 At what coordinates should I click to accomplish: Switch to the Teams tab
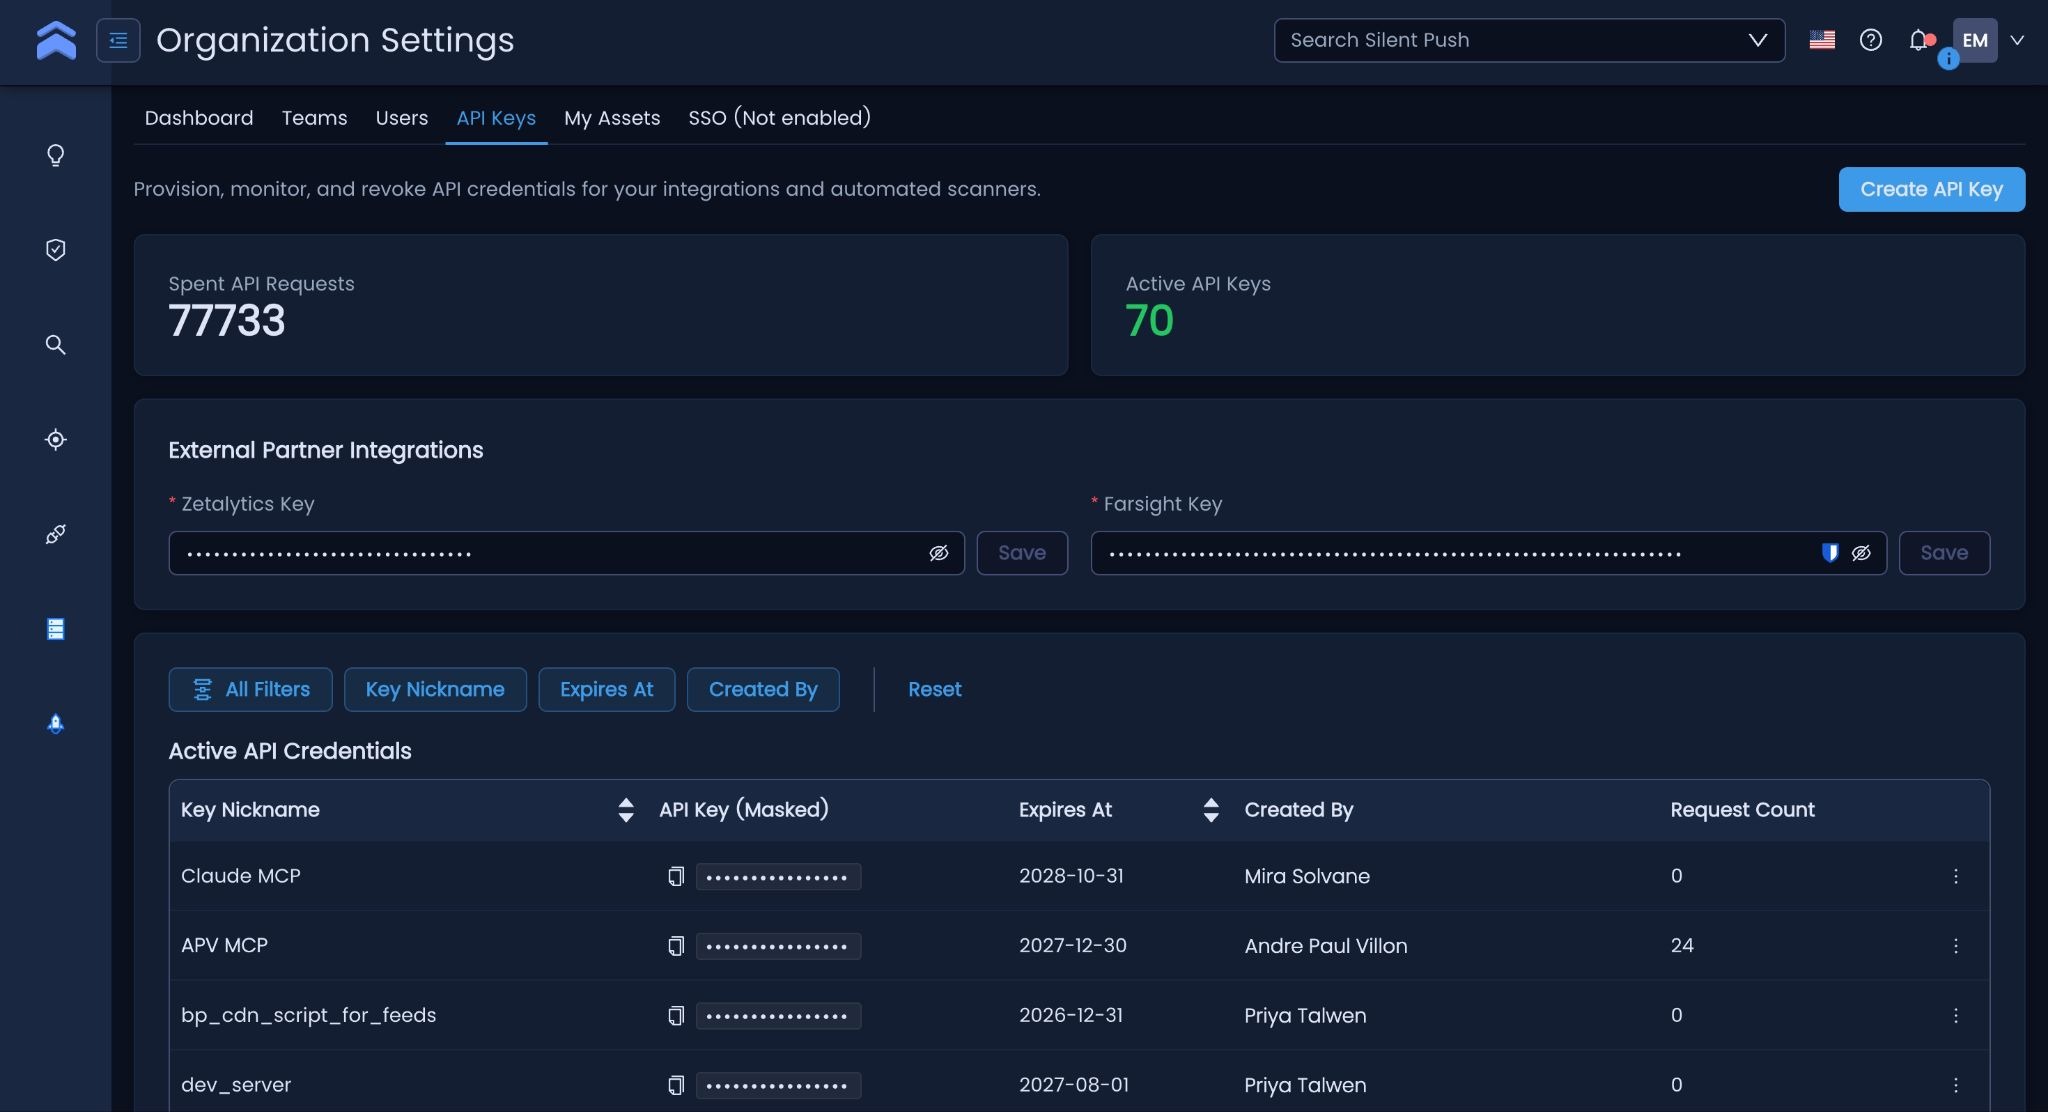click(314, 118)
